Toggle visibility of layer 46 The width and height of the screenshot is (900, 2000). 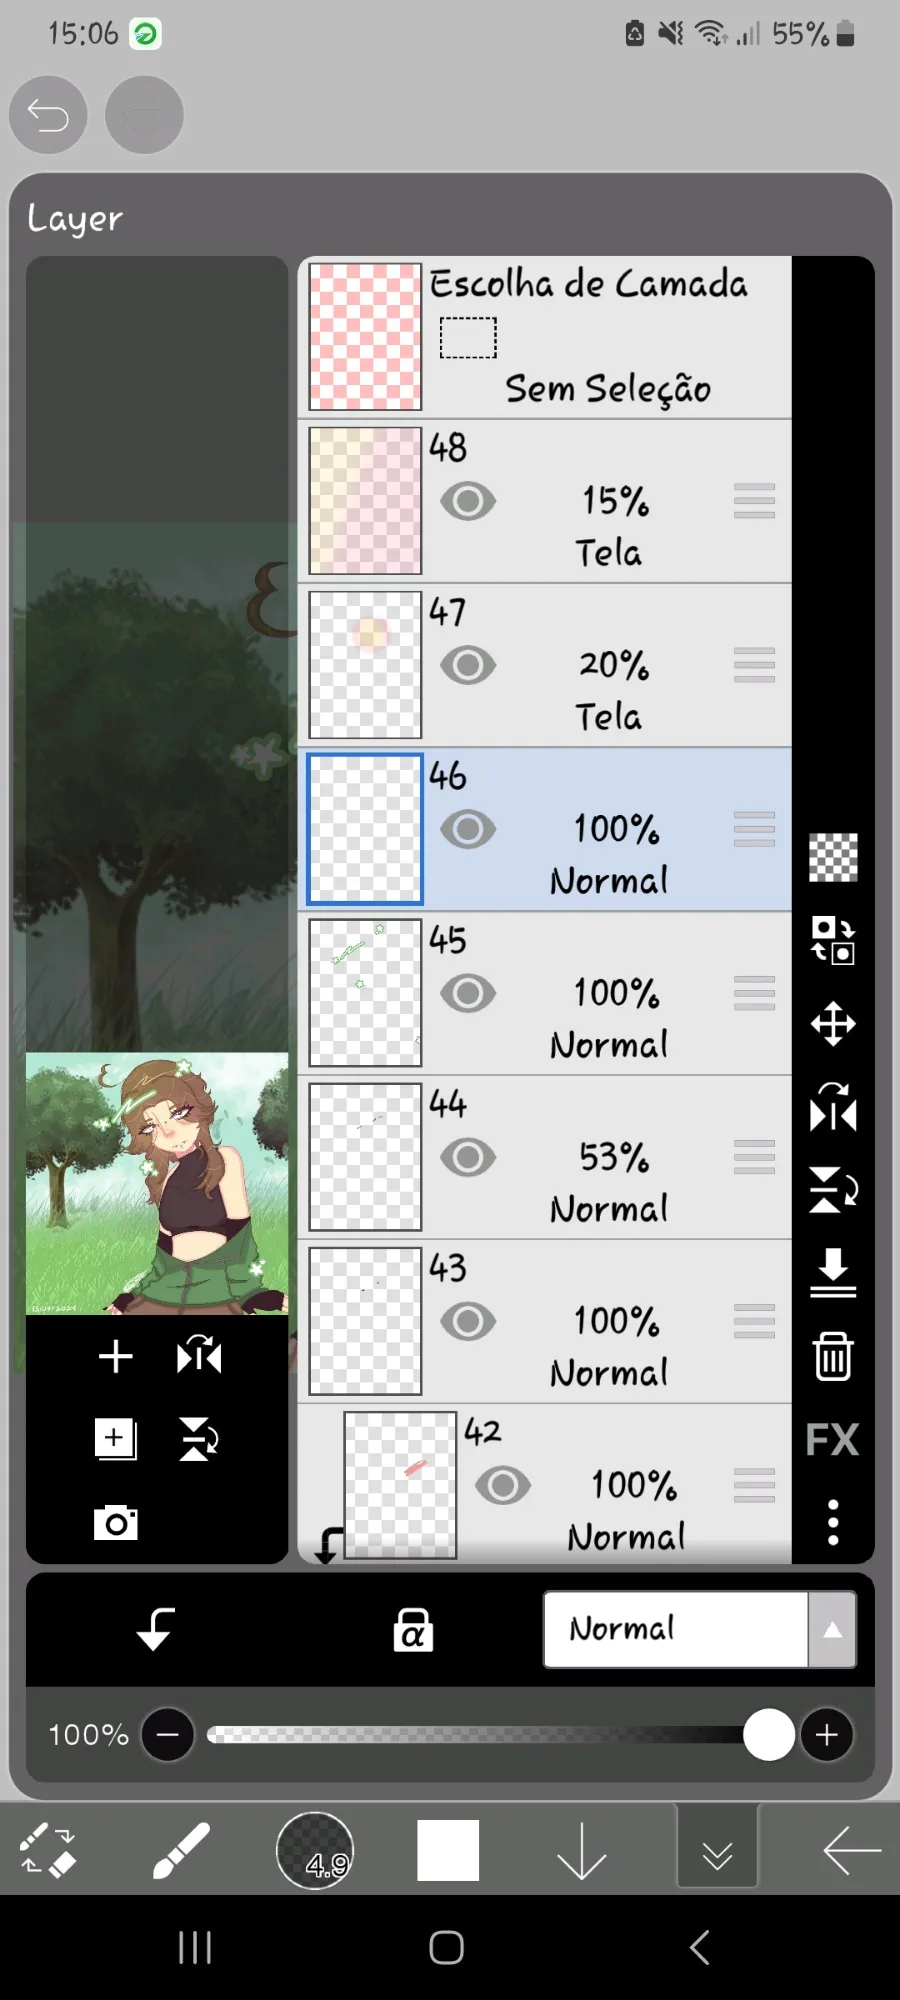468,829
